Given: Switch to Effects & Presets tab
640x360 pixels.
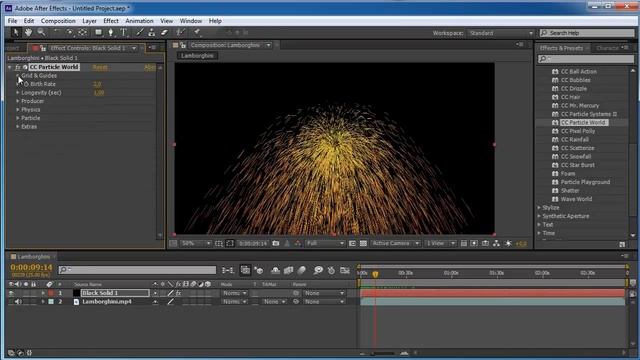Looking at the screenshot, I should coord(561,48).
